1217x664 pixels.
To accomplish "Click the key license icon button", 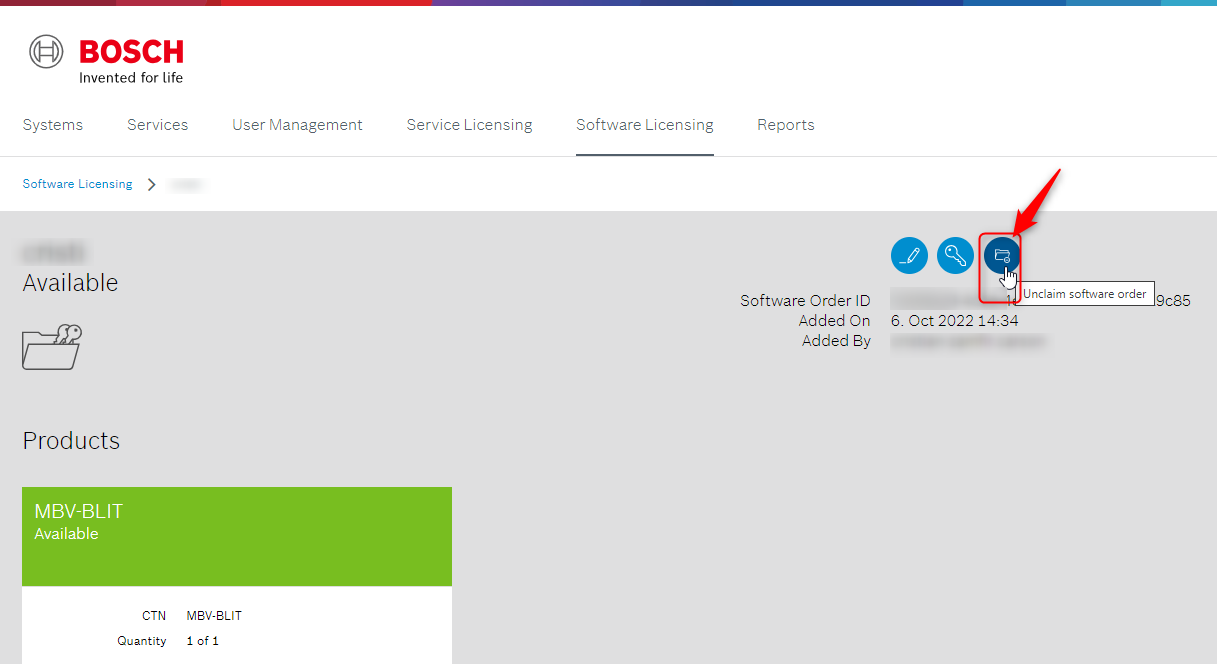I will click(x=955, y=256).
